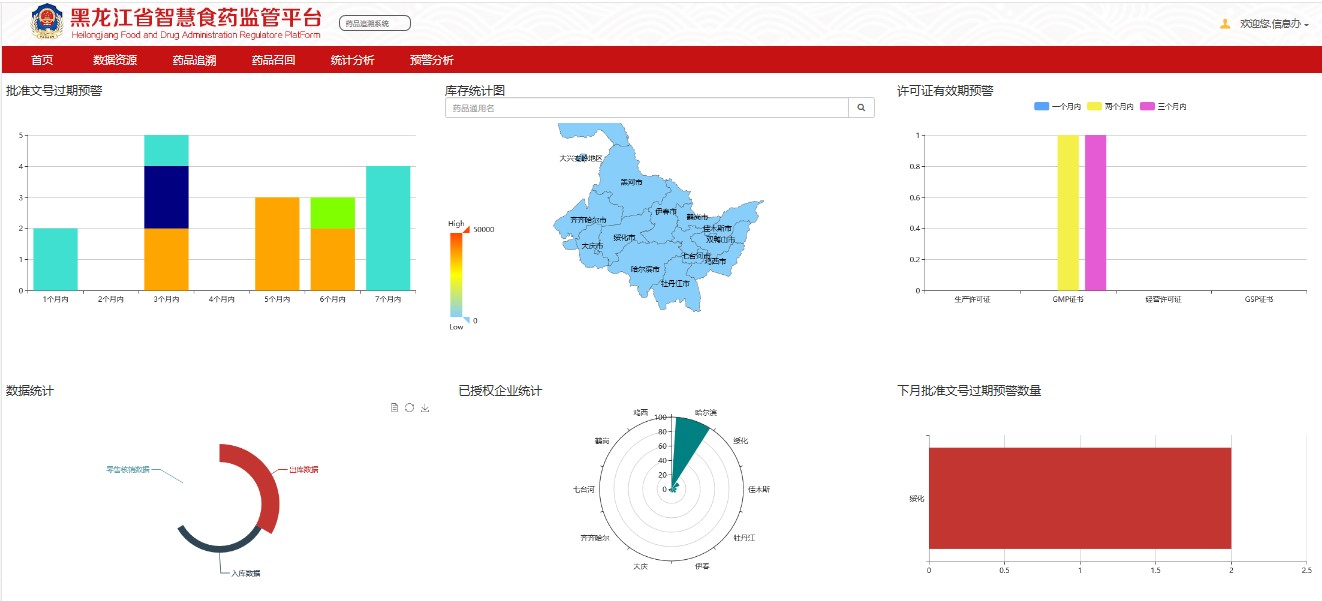Click orange 5个月内 bar
1322x601 pixels.
[x=277, y=244]
